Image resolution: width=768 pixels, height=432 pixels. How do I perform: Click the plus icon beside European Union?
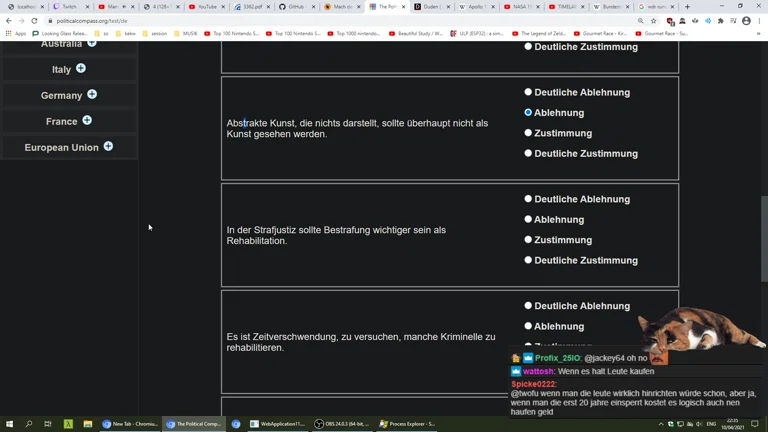point(108,147)
